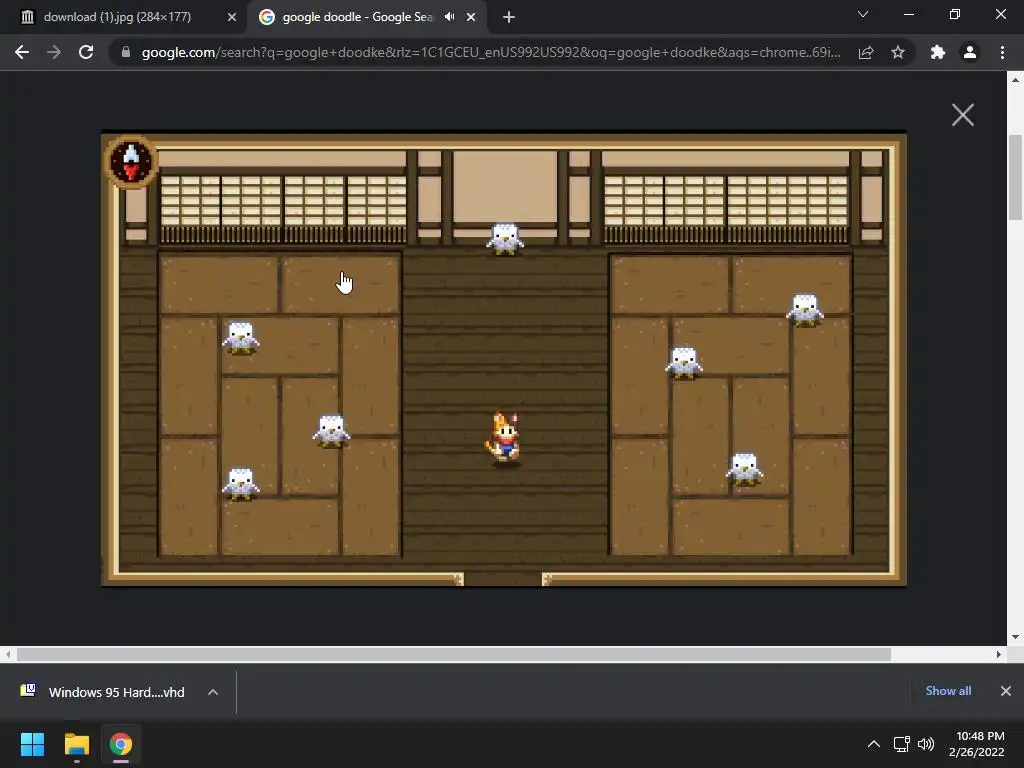The image size is (1024, 768).
Task: Click the horizontal page scrollbar thumb
Action: tap(454, 654)
